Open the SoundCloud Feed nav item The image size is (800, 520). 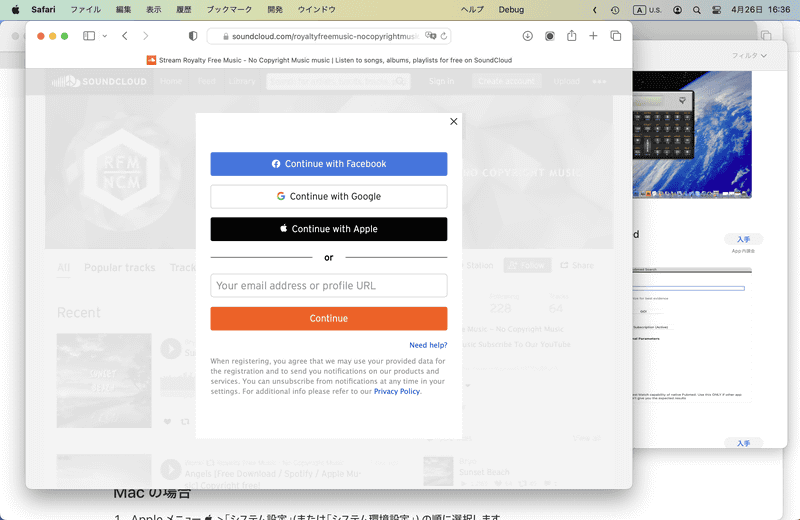tap(206, 81)
